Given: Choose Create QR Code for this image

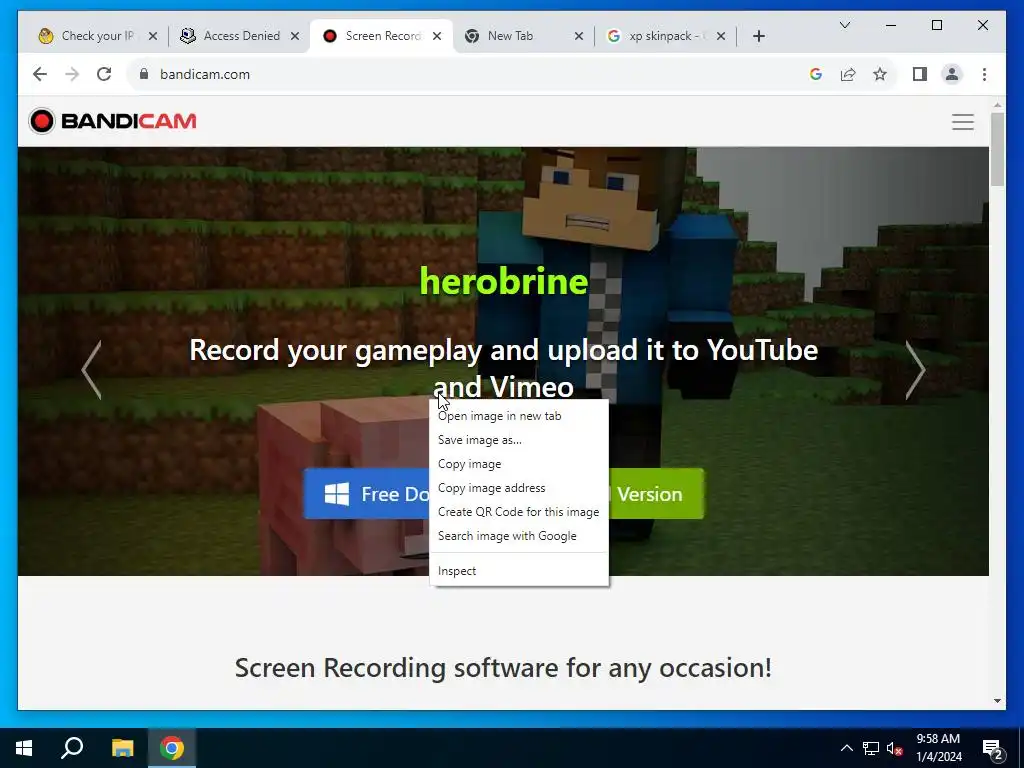Looking at the screenshot, I should 519,512.
